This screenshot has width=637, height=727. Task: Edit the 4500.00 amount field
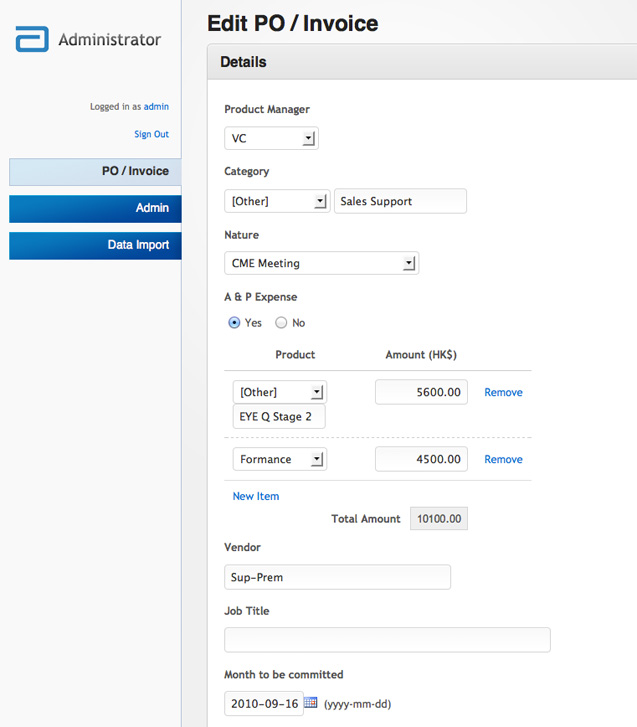[x=421, y=459]
